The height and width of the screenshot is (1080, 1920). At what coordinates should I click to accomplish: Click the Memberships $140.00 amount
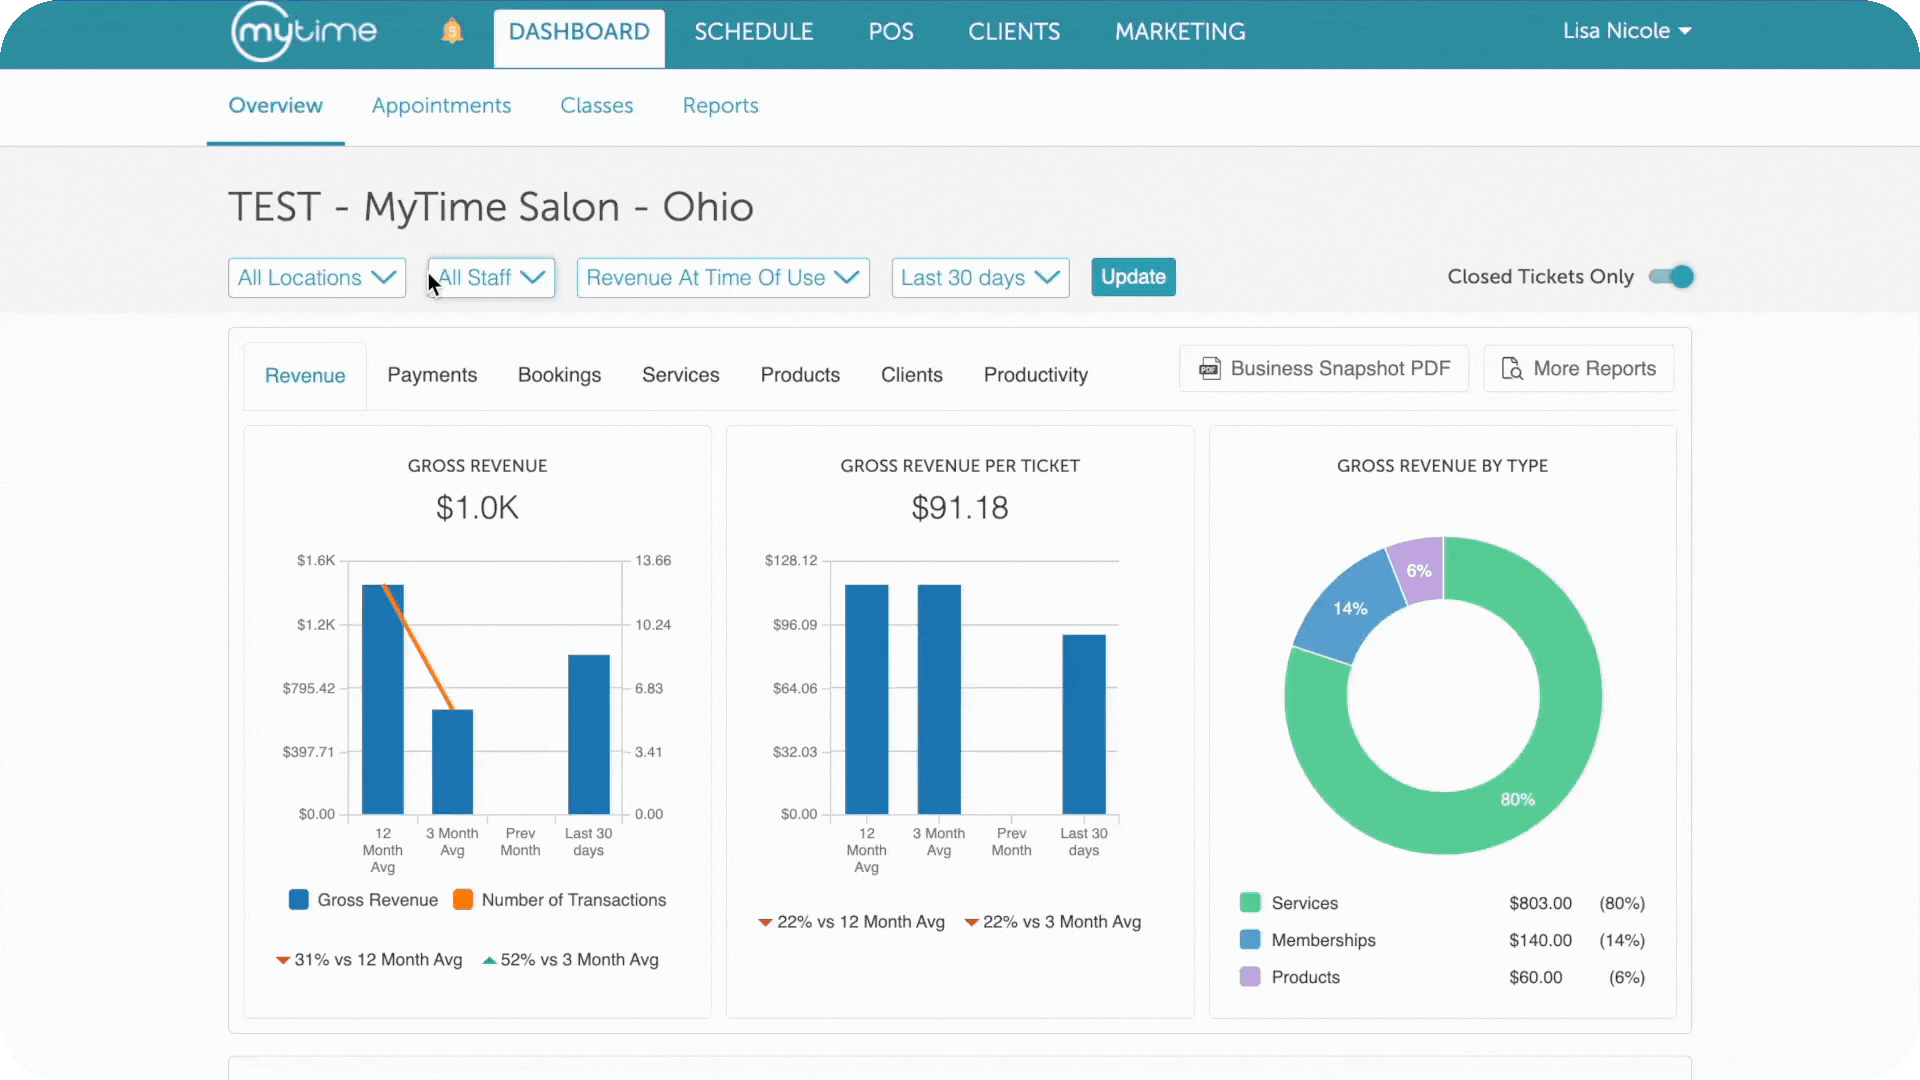point(1540,940)
